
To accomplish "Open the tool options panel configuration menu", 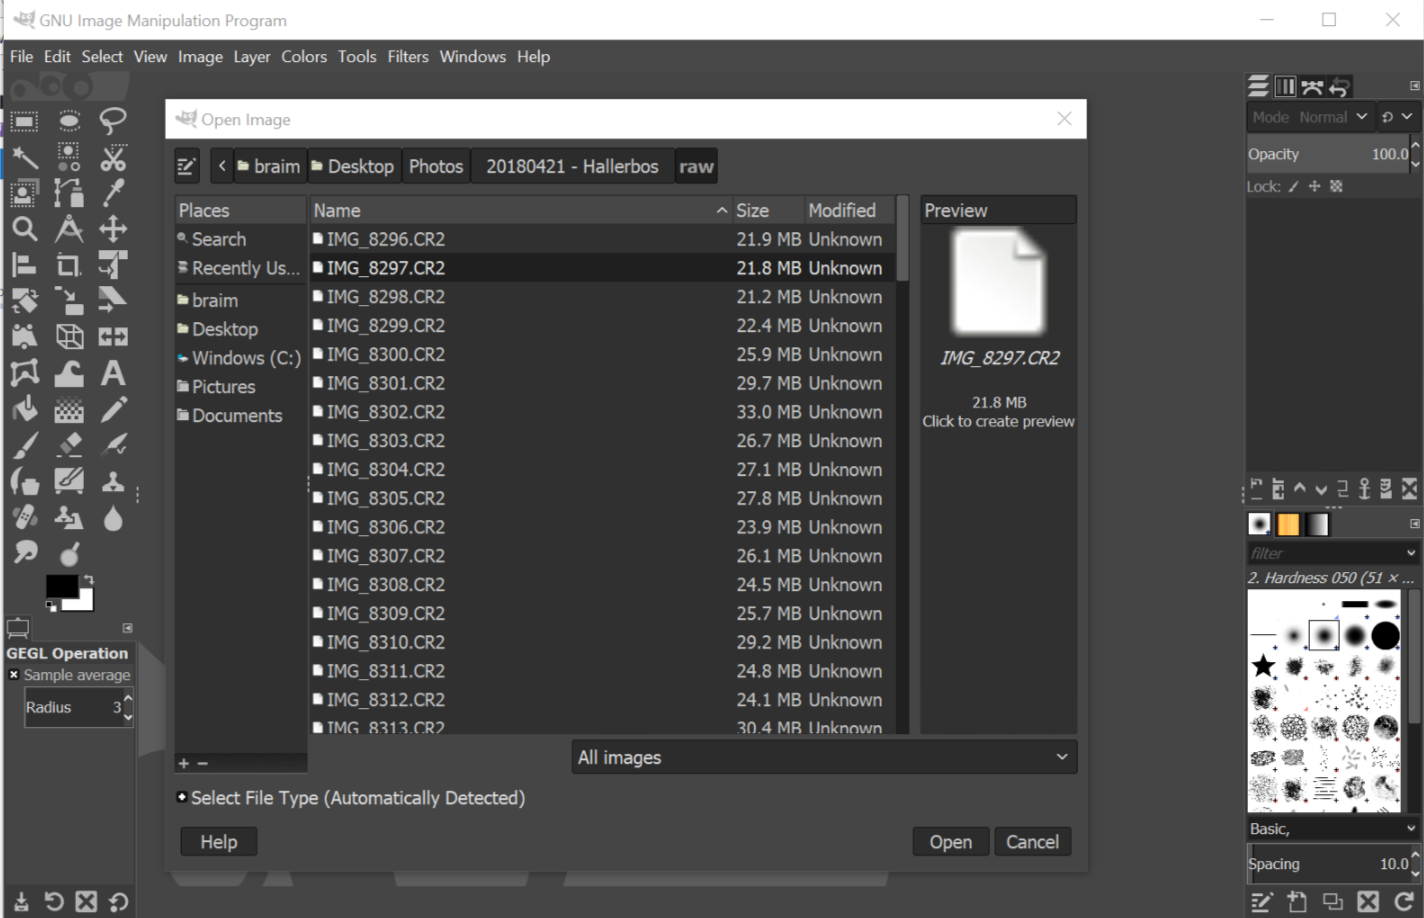I will coord(128,628).
